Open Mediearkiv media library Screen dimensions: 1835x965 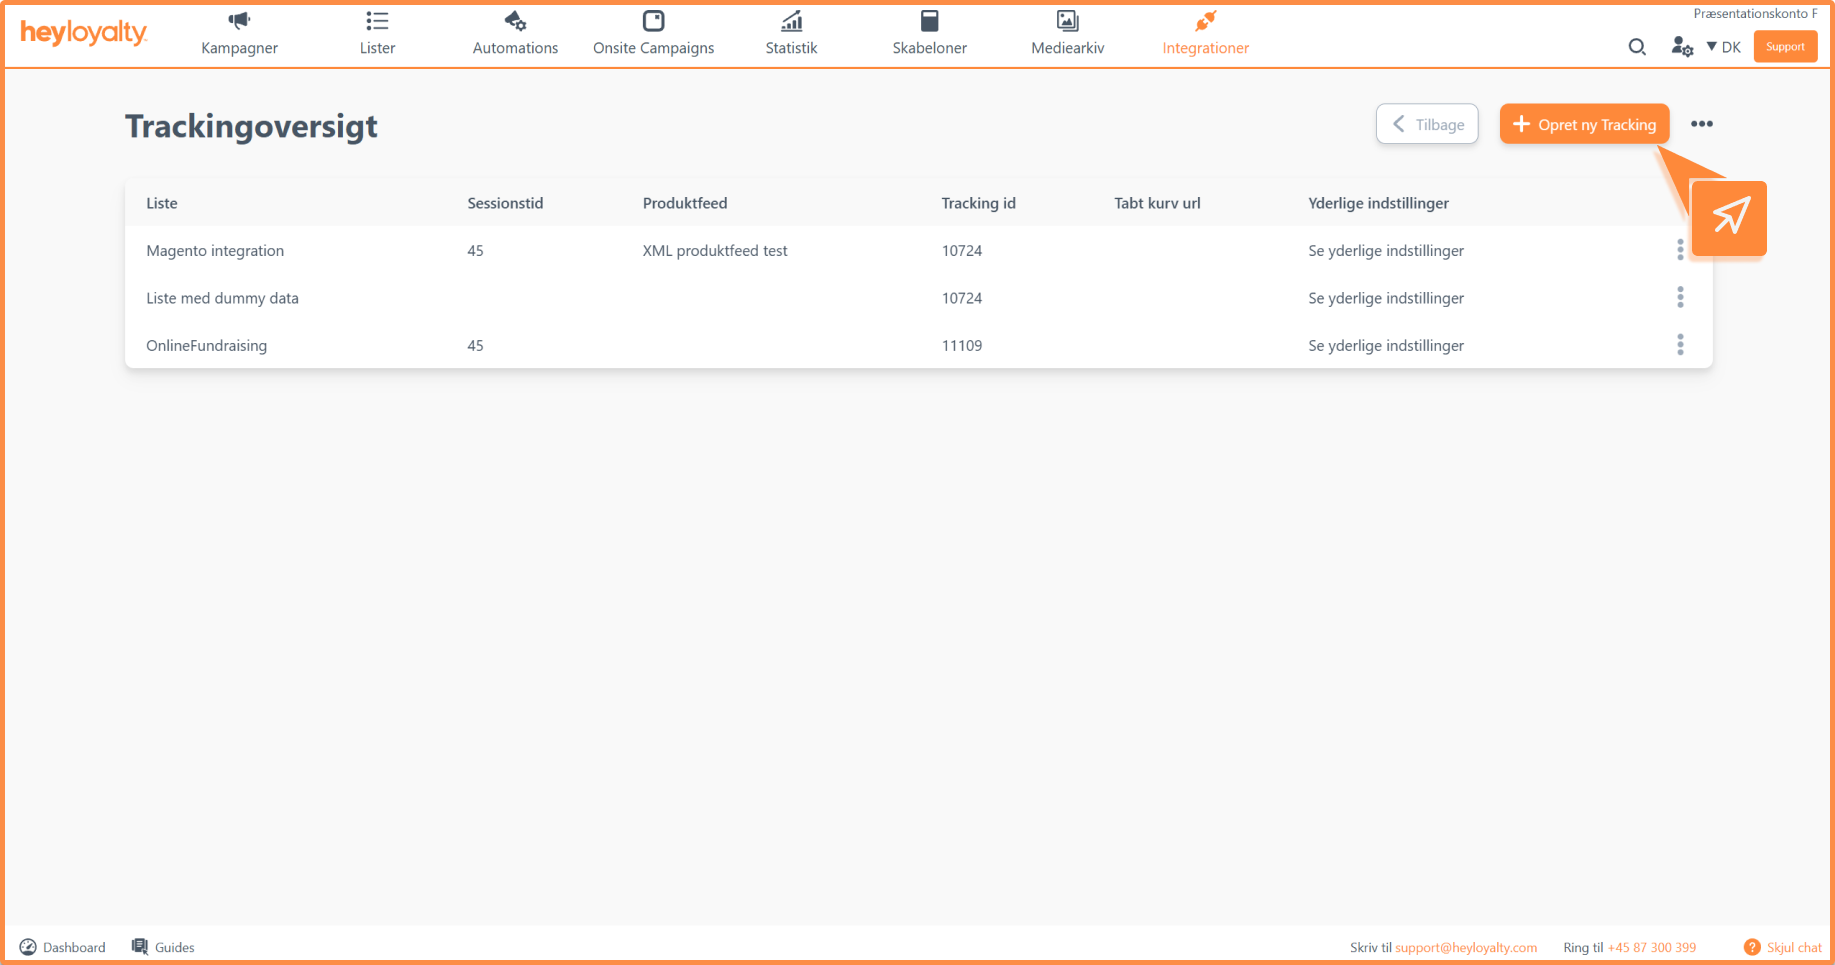1067,33
